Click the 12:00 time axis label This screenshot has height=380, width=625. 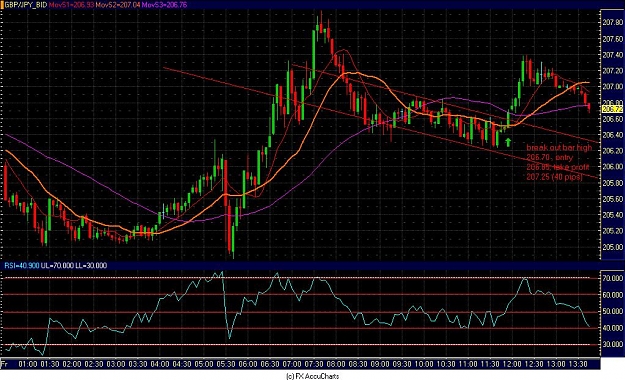(512, 364)
